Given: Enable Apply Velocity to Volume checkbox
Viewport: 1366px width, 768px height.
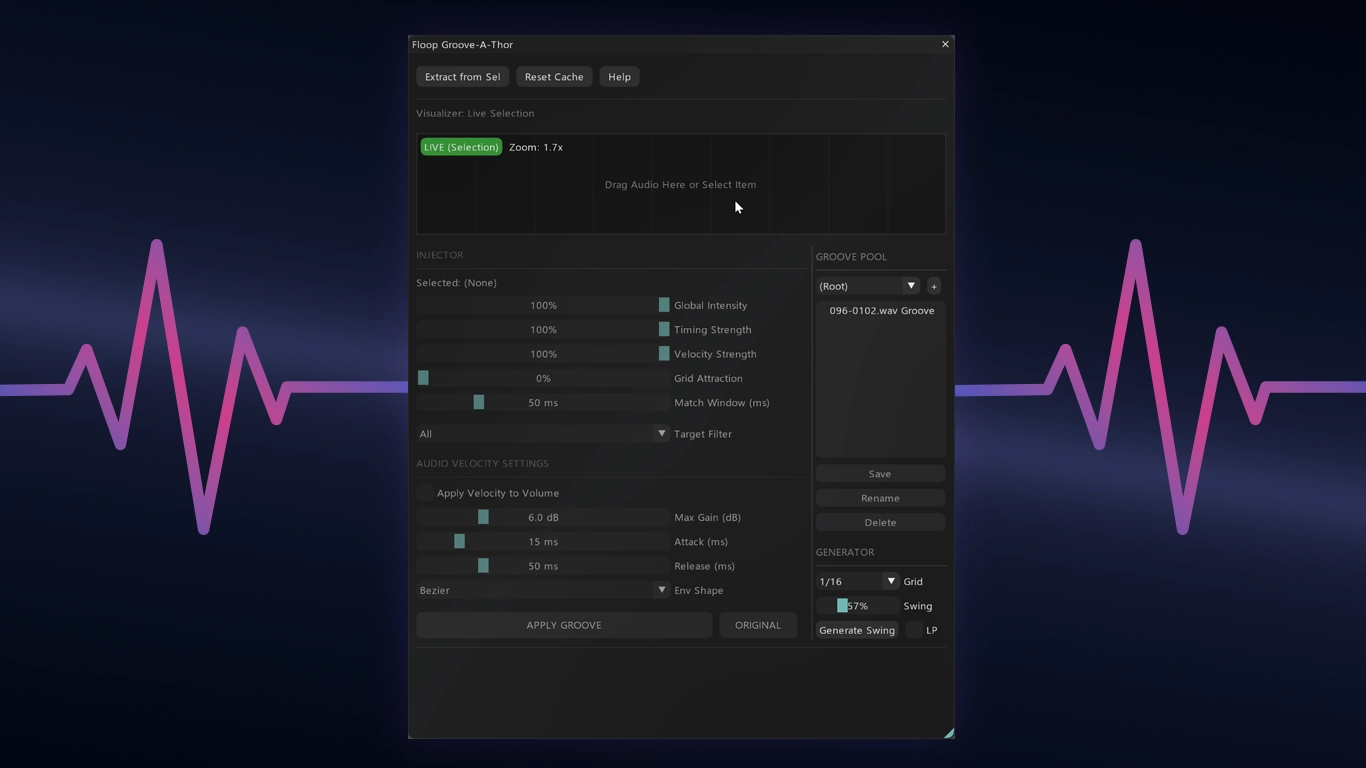Looking at the screenshot, I should 425,493.
